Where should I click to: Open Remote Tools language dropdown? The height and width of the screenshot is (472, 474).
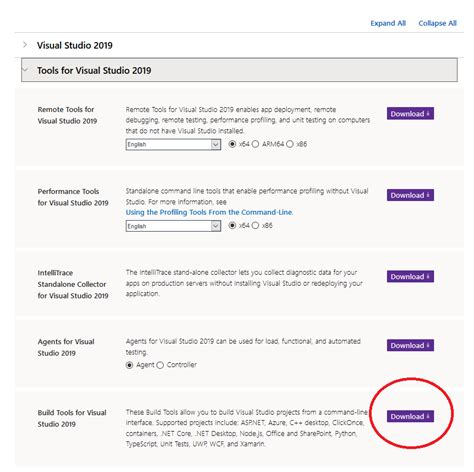click(x=173, y=144)
